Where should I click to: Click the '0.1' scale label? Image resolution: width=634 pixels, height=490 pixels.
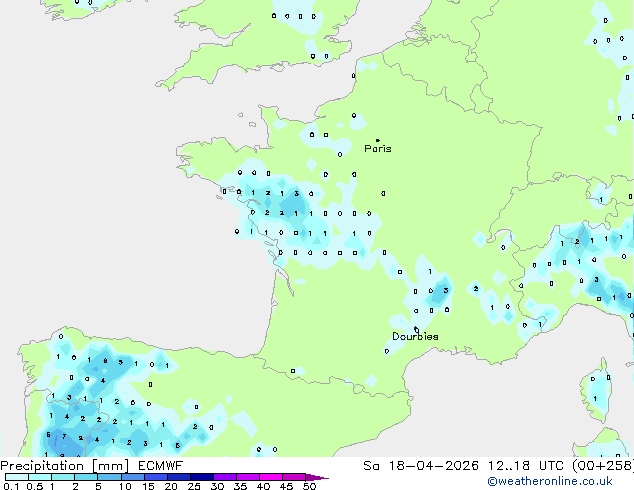(x=11, y=486)
